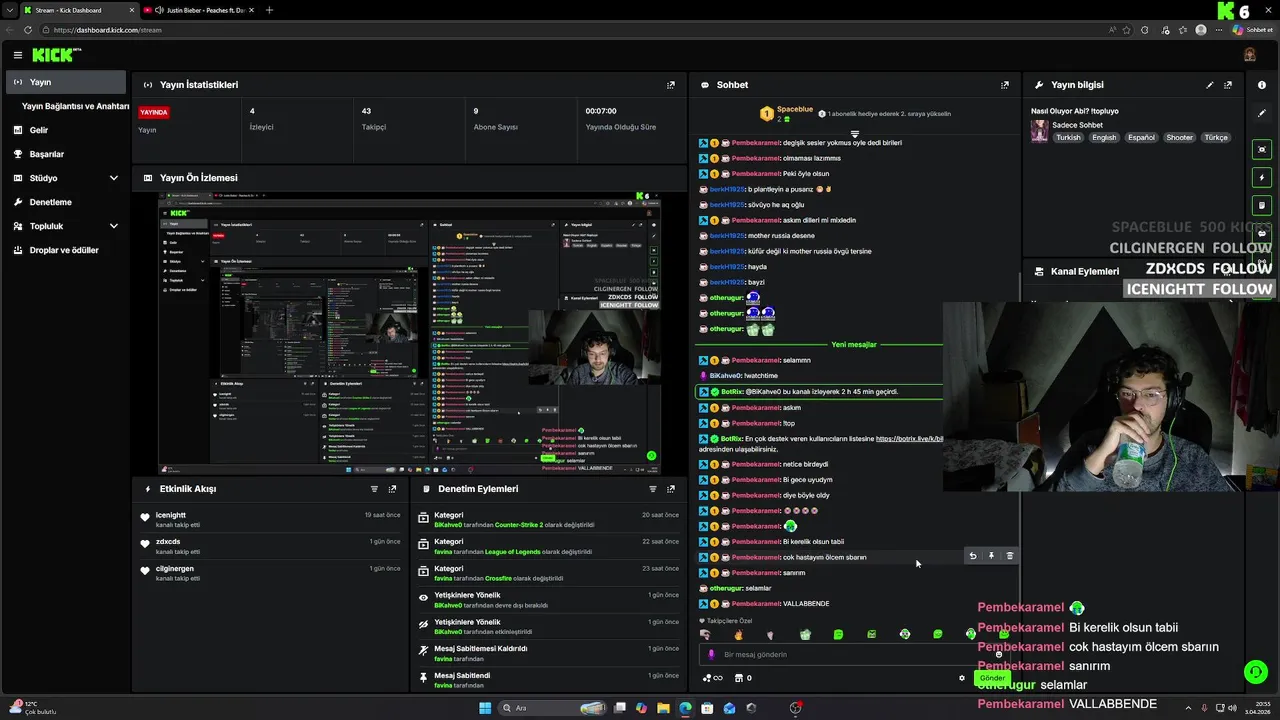Open browser tab list dropdown arrow

pos(11,10)
